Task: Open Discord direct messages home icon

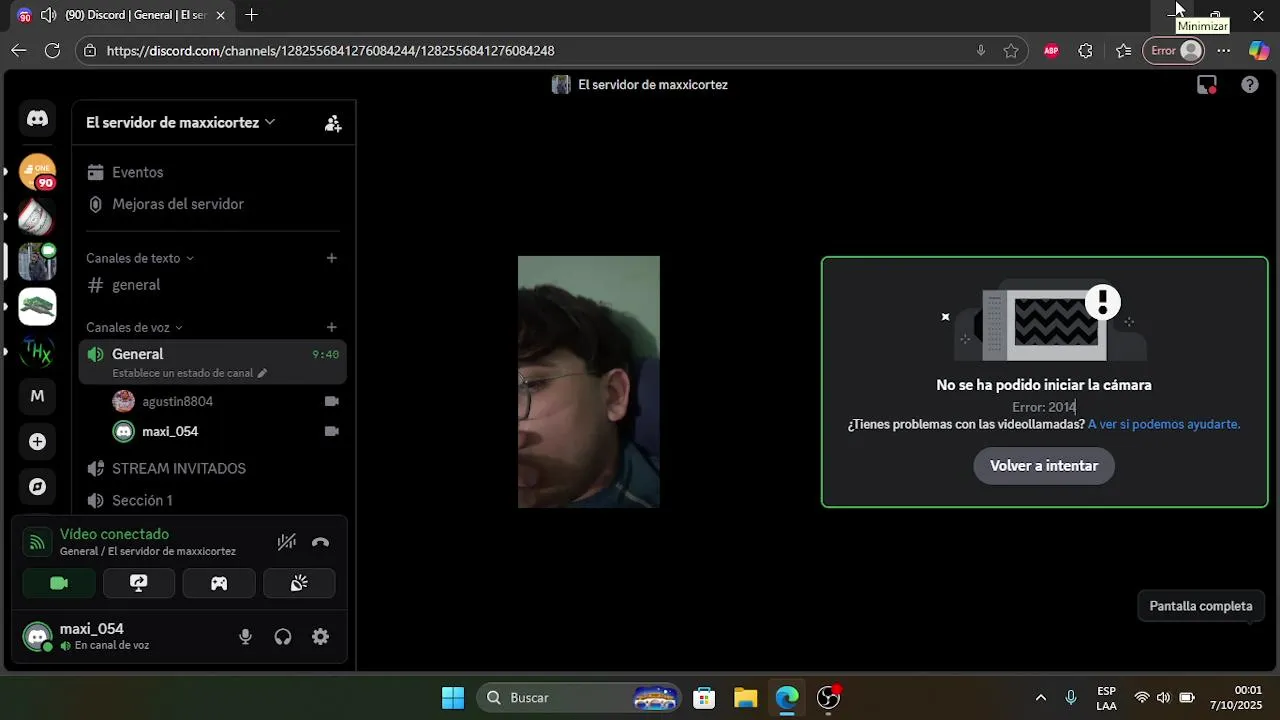Action: 37,118
